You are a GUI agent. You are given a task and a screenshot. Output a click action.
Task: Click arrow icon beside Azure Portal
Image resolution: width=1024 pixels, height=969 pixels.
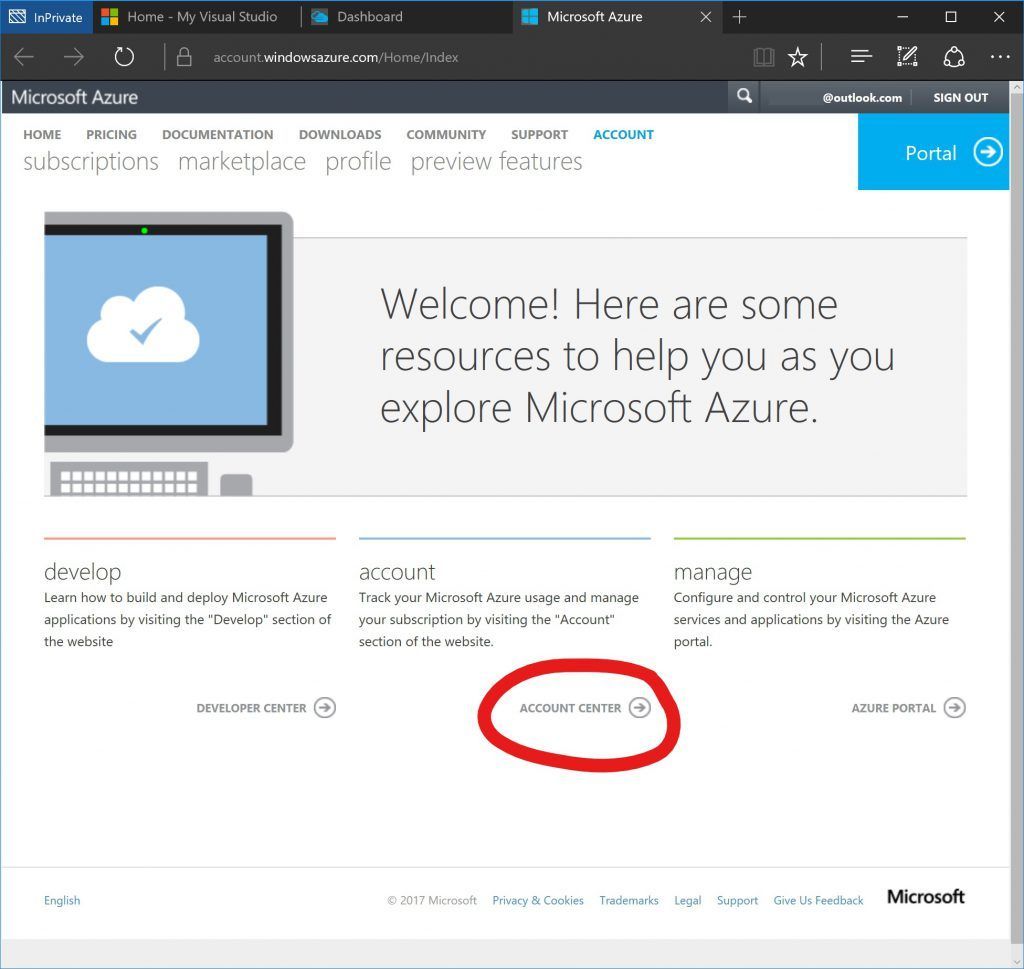click(954, 708)
